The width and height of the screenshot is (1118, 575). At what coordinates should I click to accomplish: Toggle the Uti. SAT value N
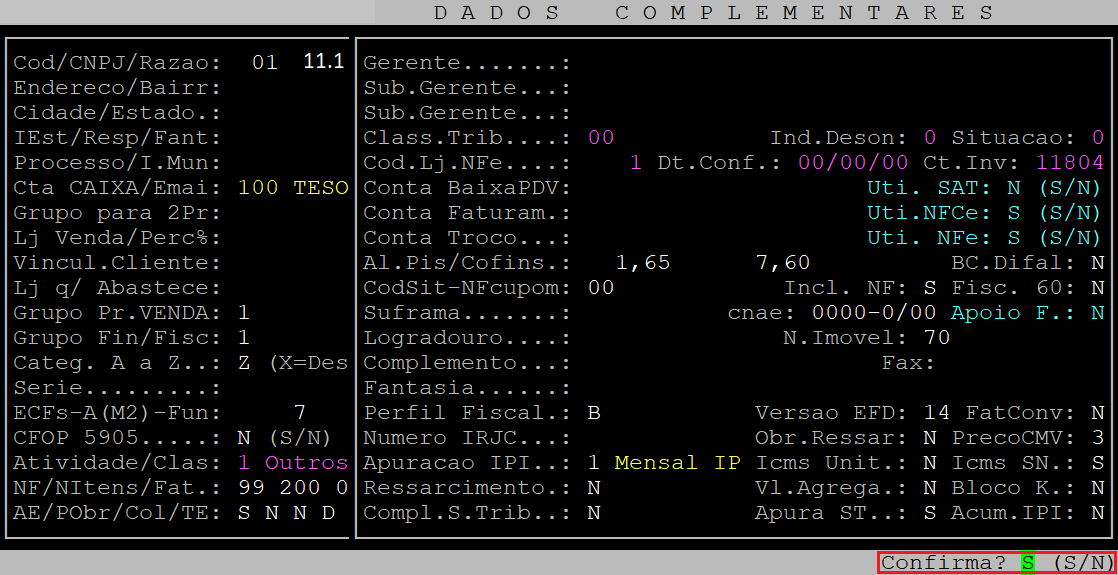point(1013,188)
